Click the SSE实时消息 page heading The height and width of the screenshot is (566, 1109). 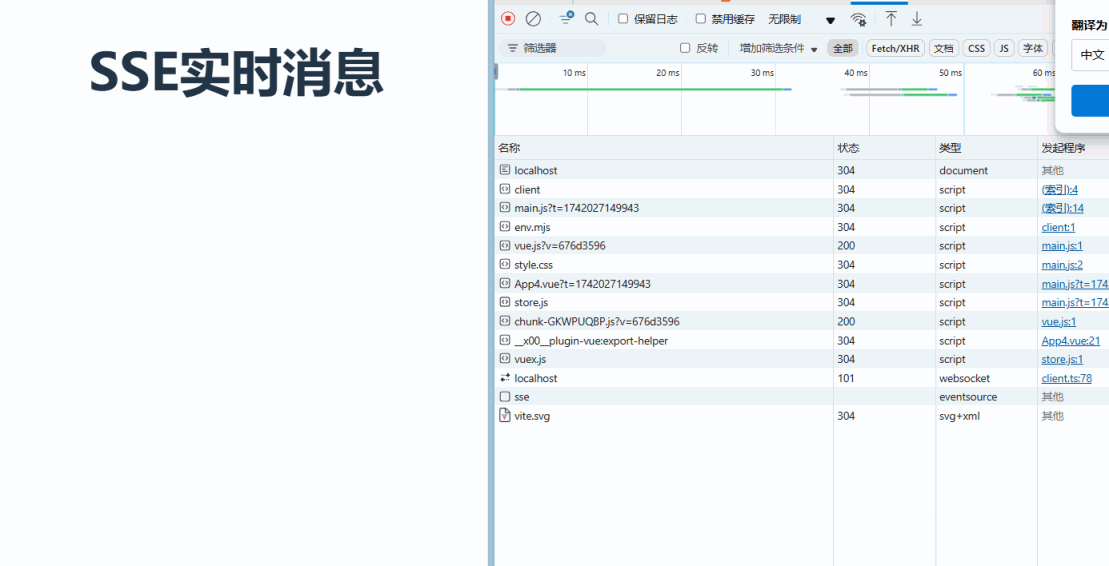point(237,73)
